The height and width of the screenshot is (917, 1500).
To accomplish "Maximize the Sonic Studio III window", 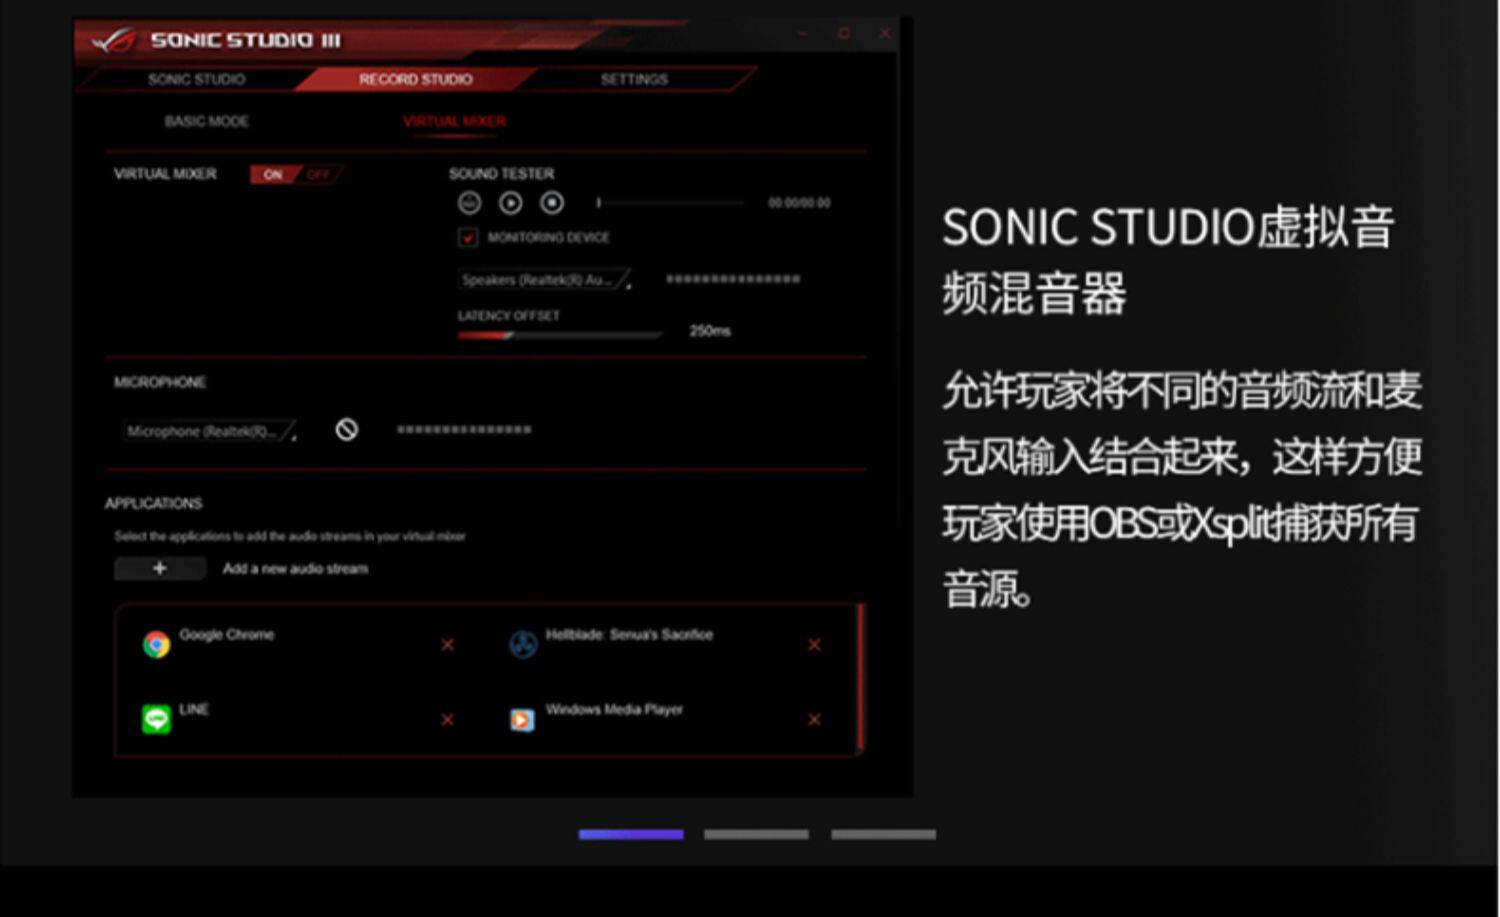I will tap(844, 33).
